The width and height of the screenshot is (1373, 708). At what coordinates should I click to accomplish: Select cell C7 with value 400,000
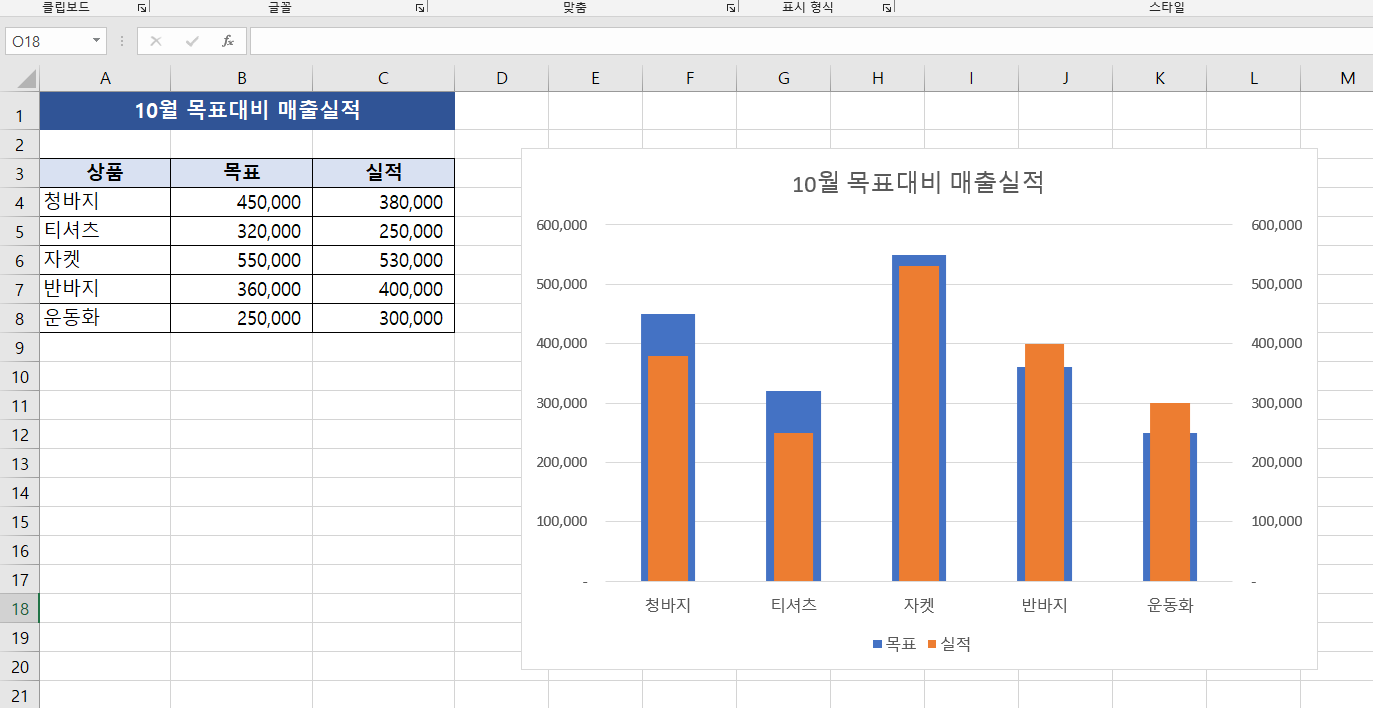[383, 289]
